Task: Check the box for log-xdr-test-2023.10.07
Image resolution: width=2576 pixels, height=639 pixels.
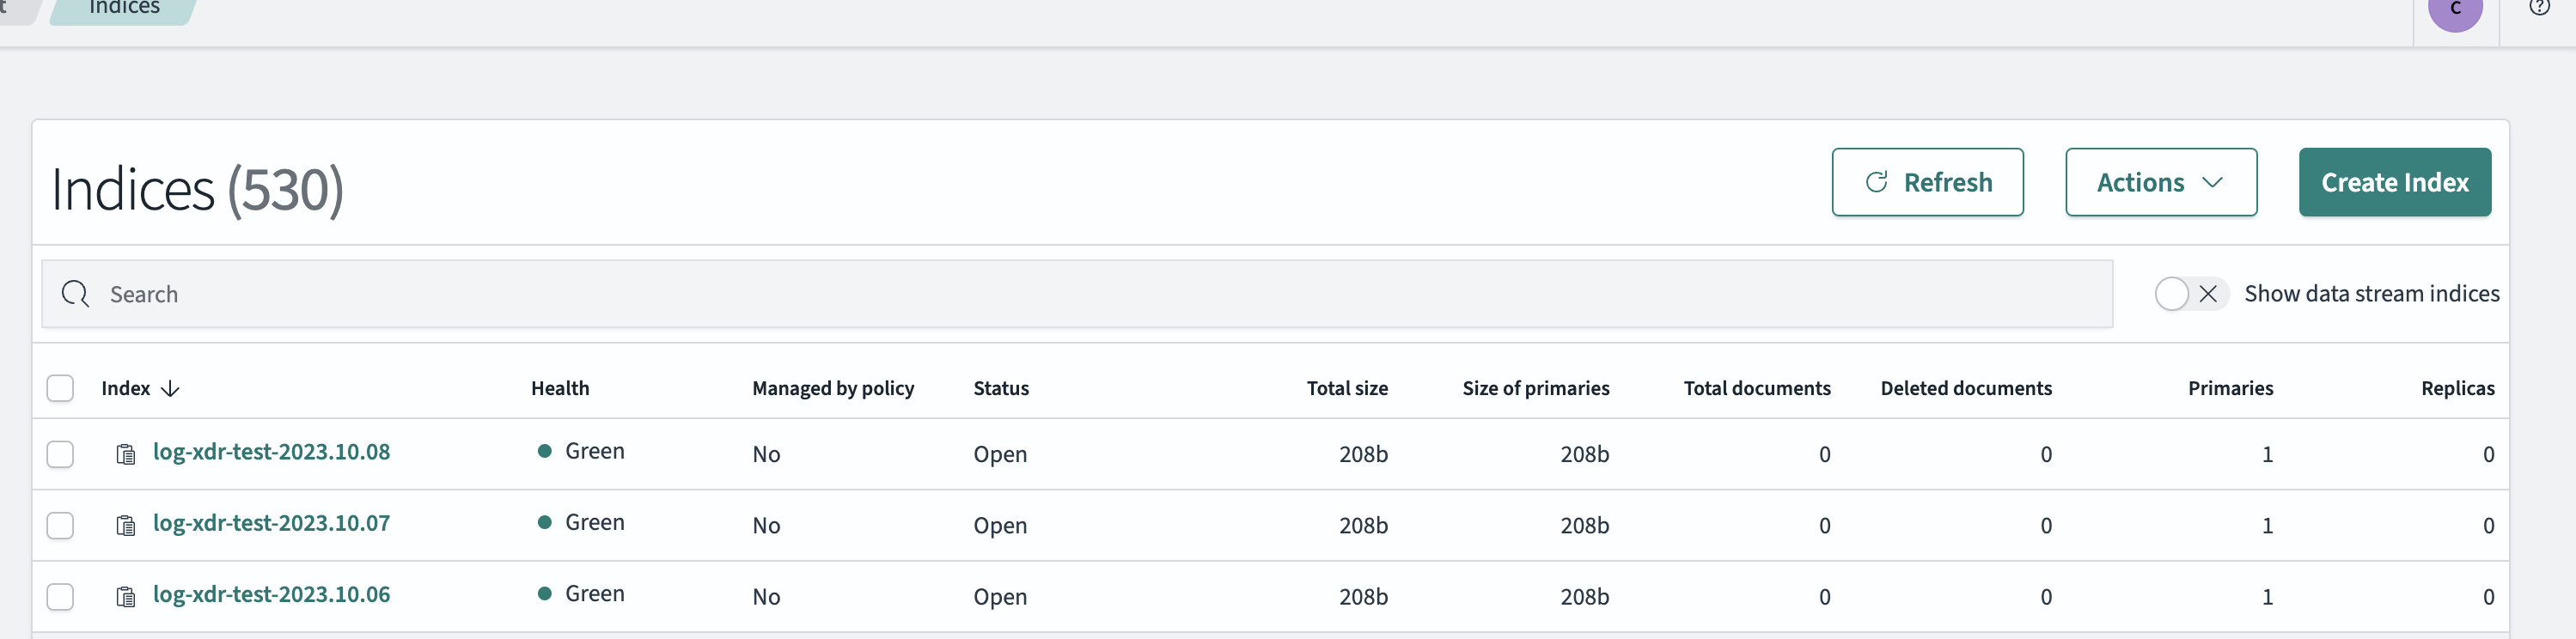Action: [61, 526]
